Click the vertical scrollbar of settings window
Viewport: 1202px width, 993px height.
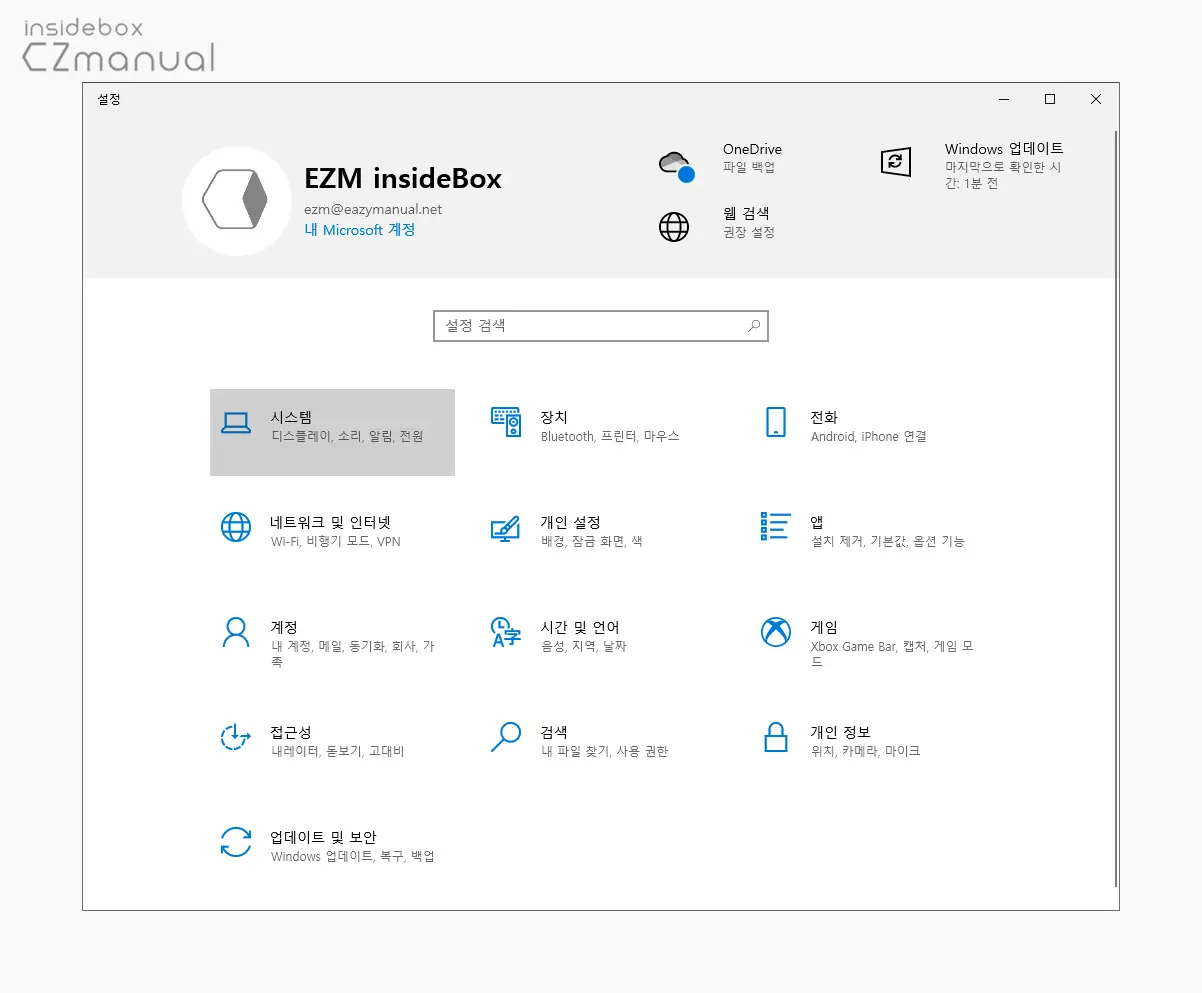1116,507
